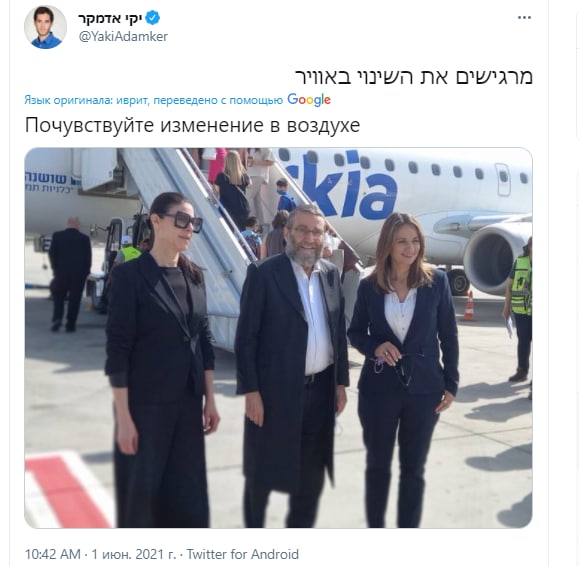Select the Hebrew tweet text
Screen dimensions: 579x566
click(x=414, y=77)
